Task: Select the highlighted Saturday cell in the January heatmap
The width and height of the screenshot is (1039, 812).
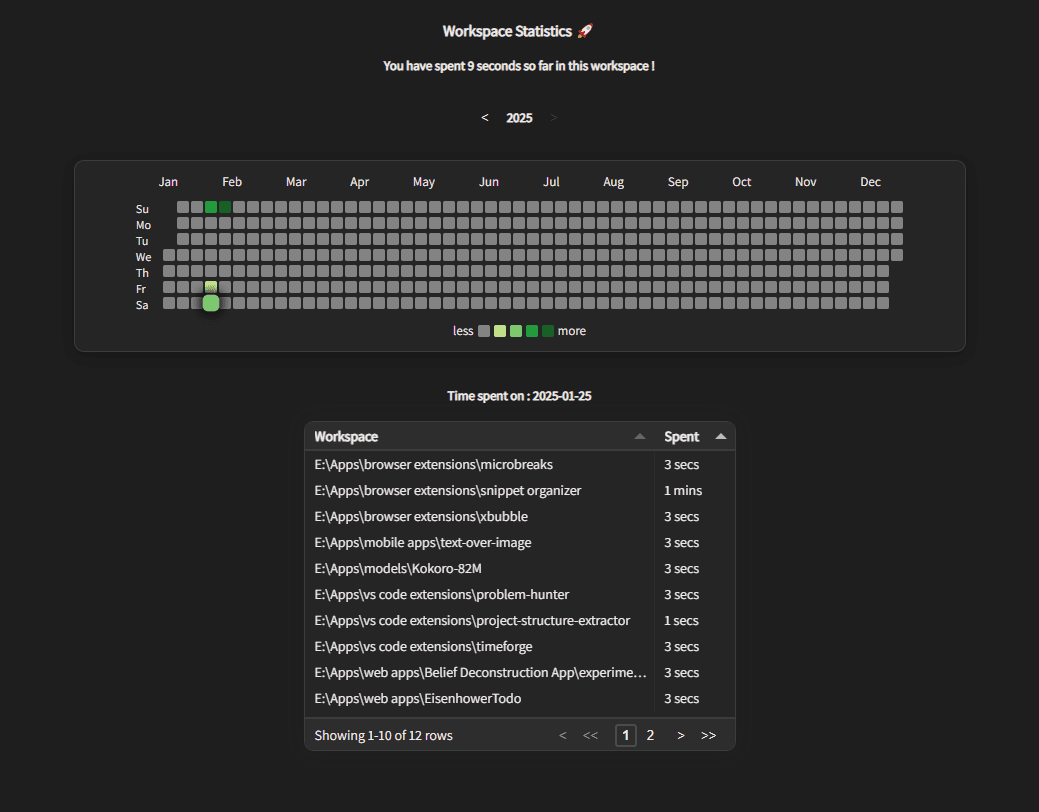Action: click(x=211, y=303)
